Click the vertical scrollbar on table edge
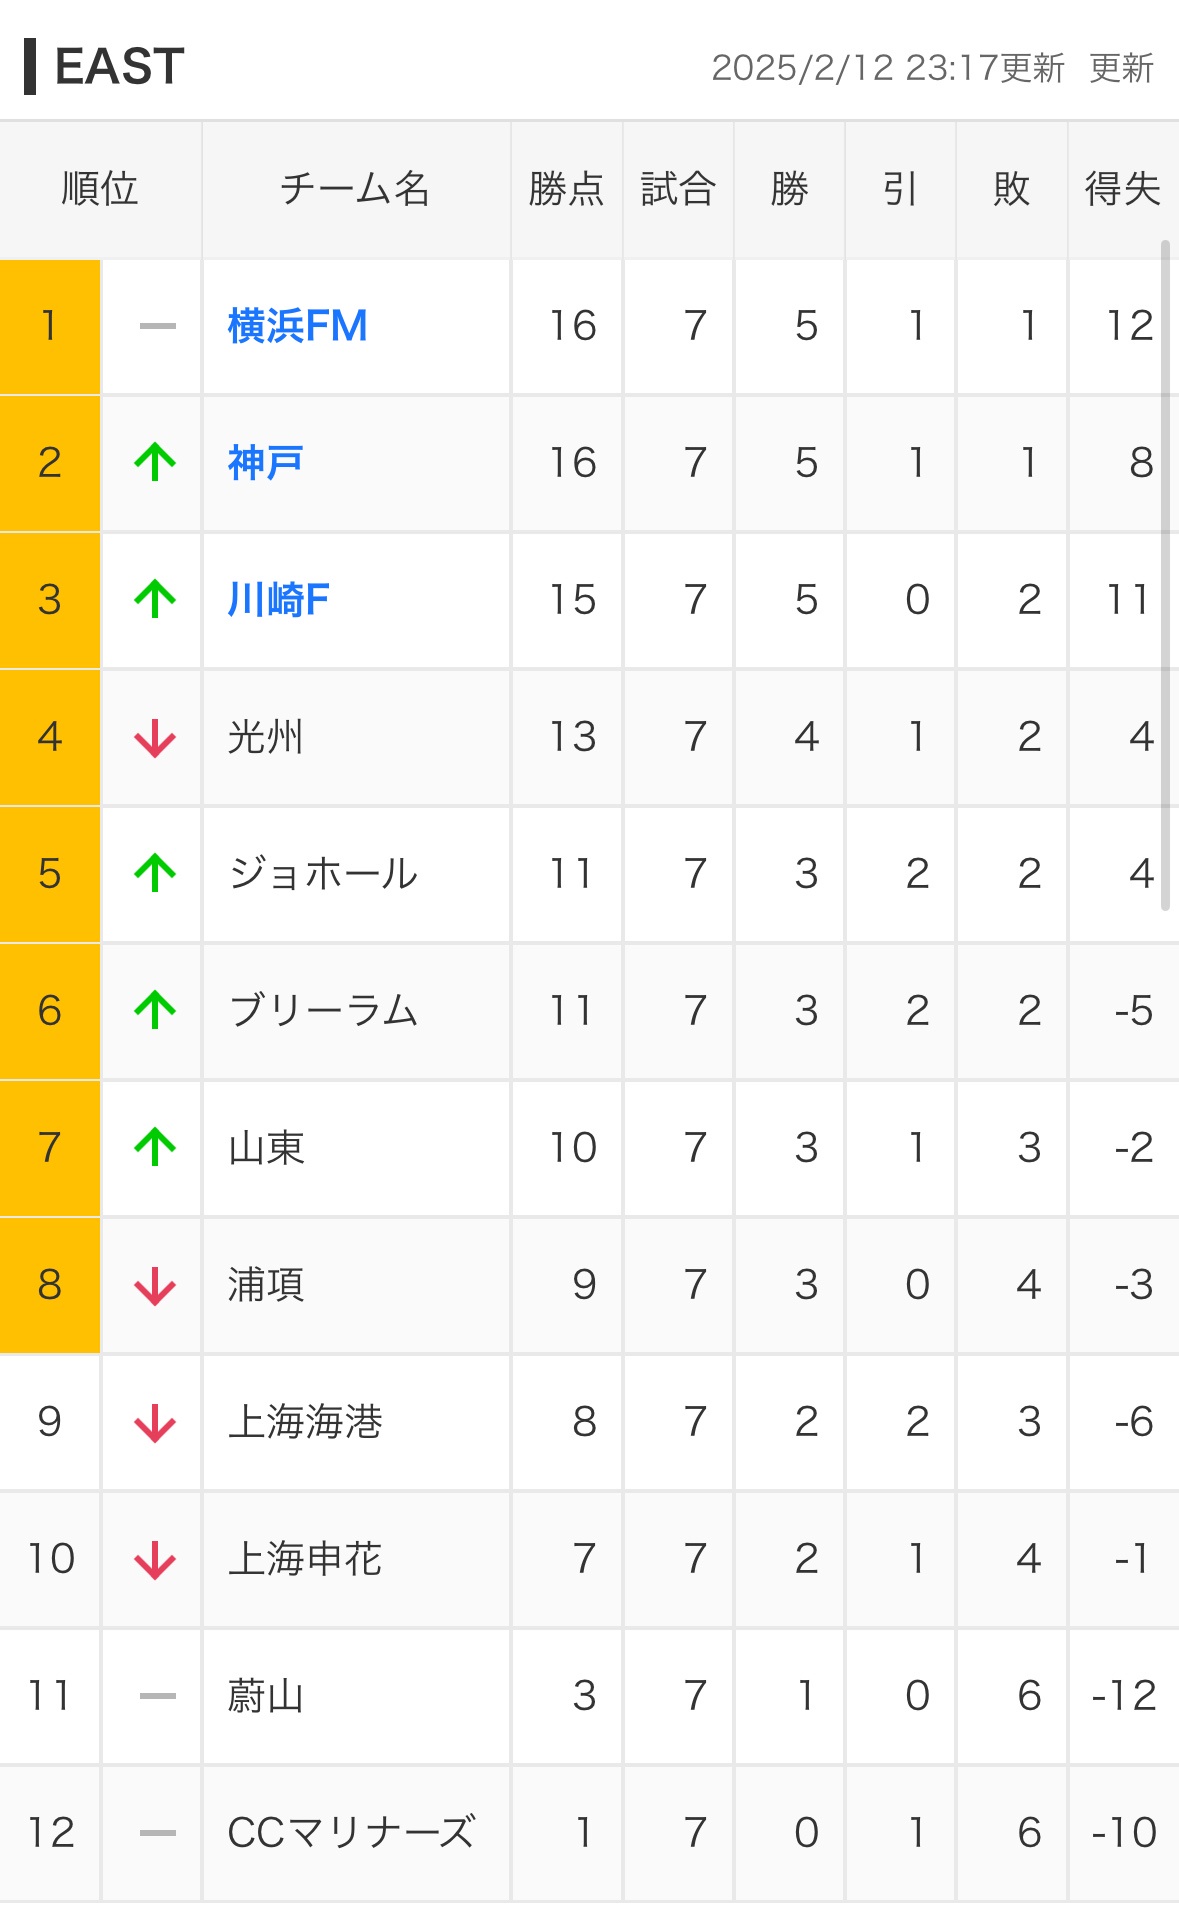 click(x=1165, y=575)
